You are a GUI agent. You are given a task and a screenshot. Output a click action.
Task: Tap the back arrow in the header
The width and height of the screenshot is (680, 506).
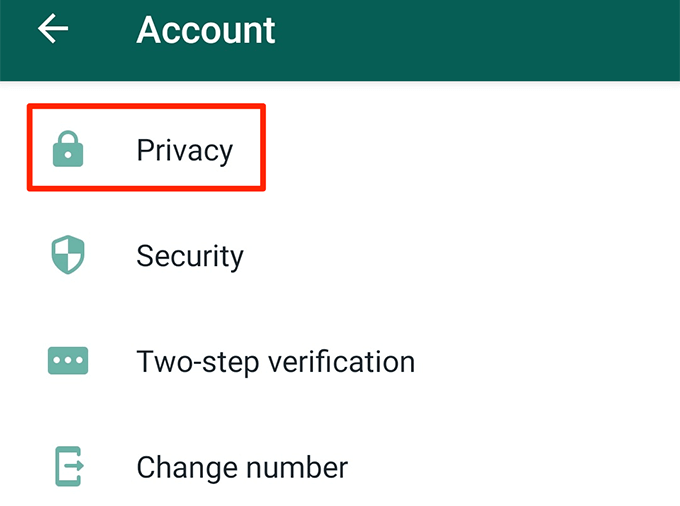click(x=53, y=30)
